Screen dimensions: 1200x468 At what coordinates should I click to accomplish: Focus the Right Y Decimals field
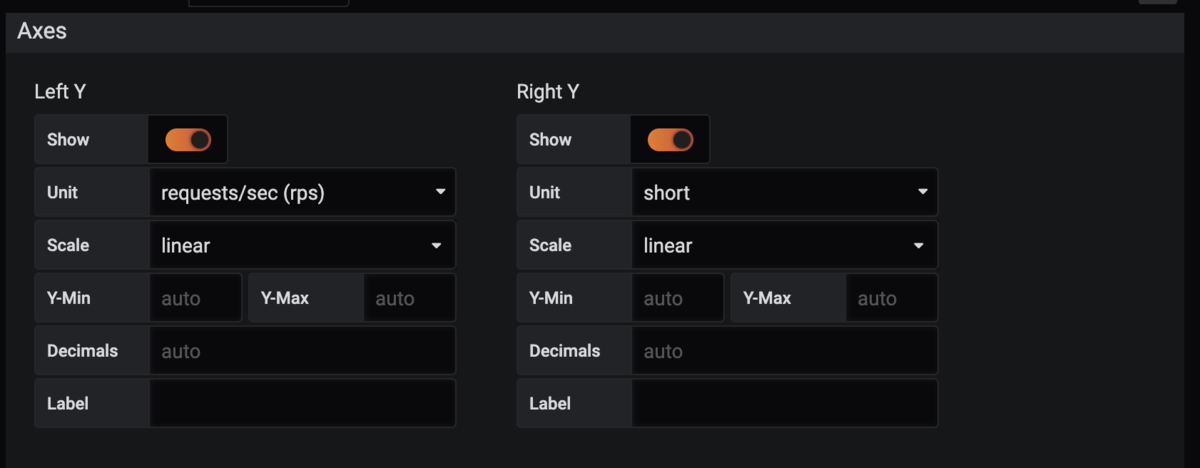[x=784, y=351]
